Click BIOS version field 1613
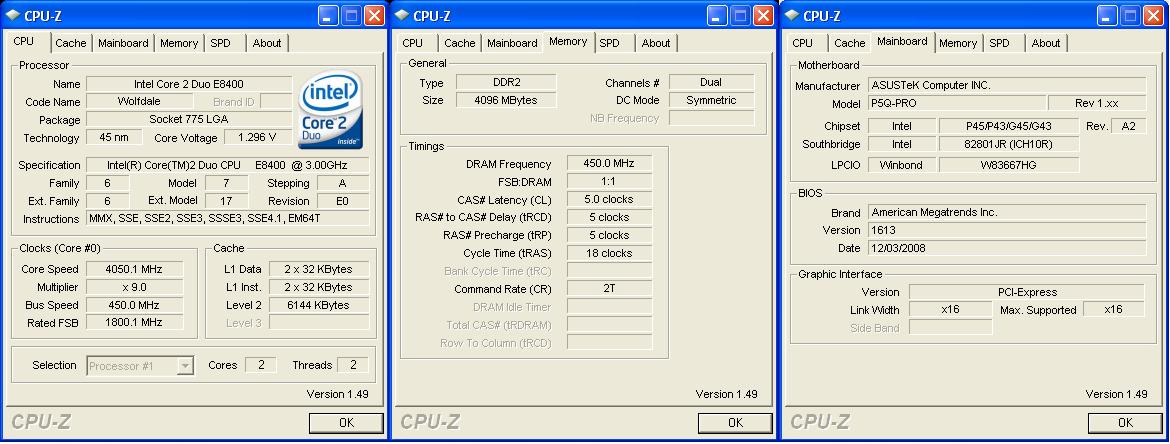Screen dimensions: 1170x444 (x=1007, y=230)
